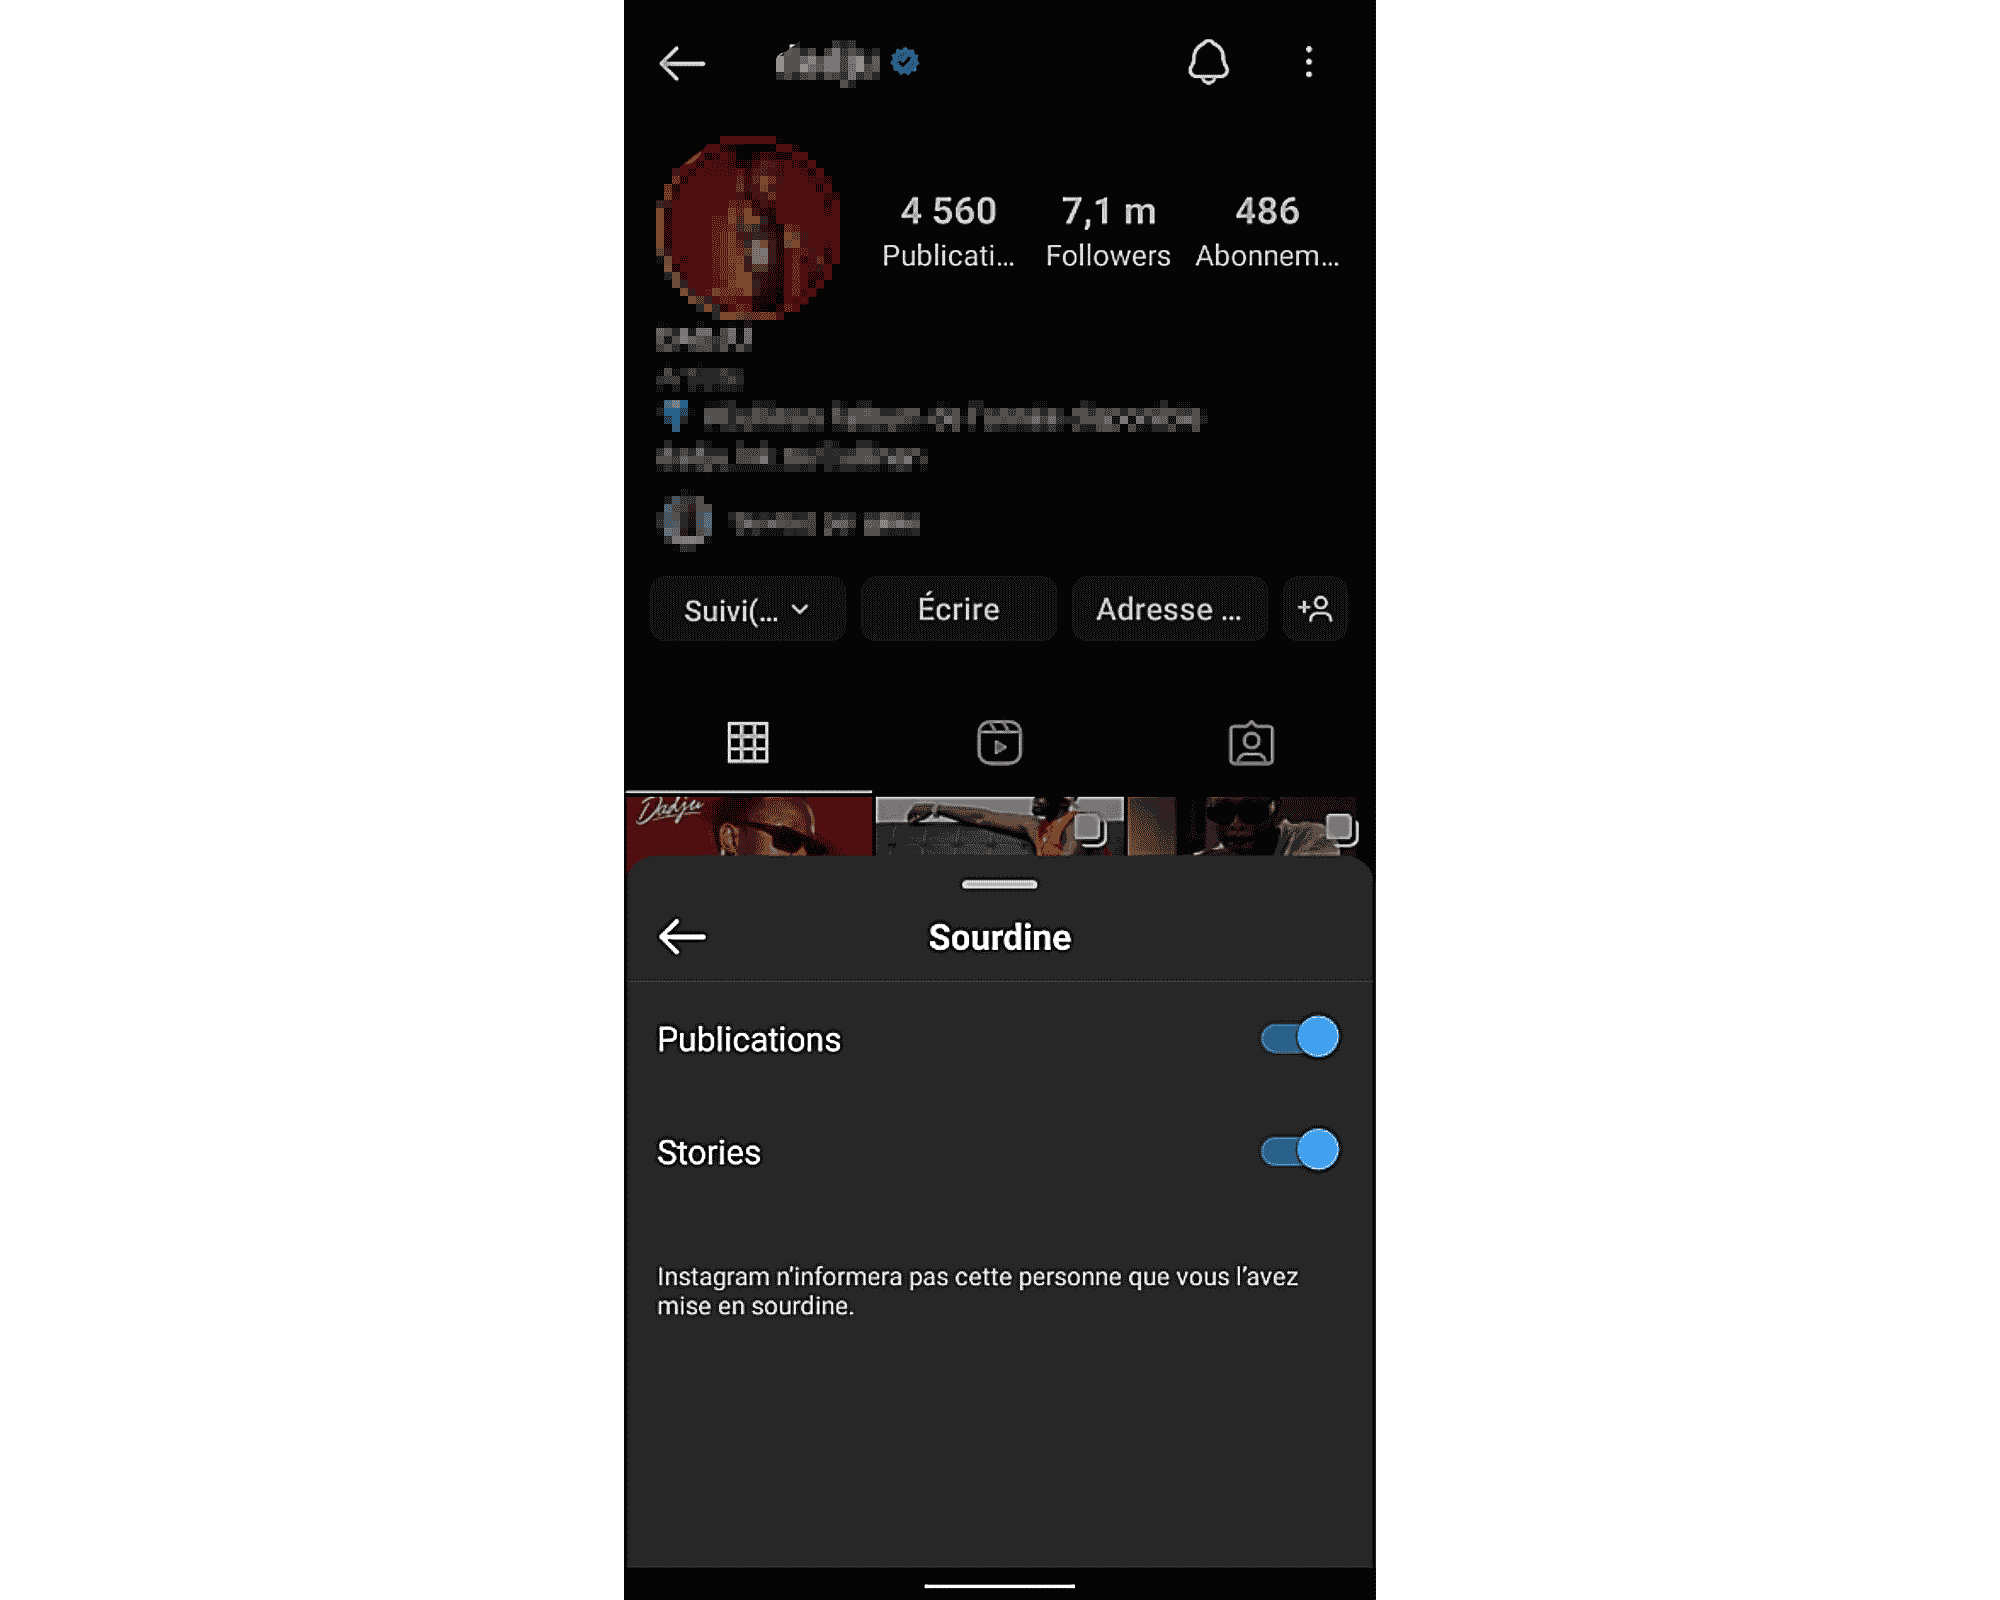Tap the tagged posts icon
The image size is (2000, 1600).
tap(1249, 743)
